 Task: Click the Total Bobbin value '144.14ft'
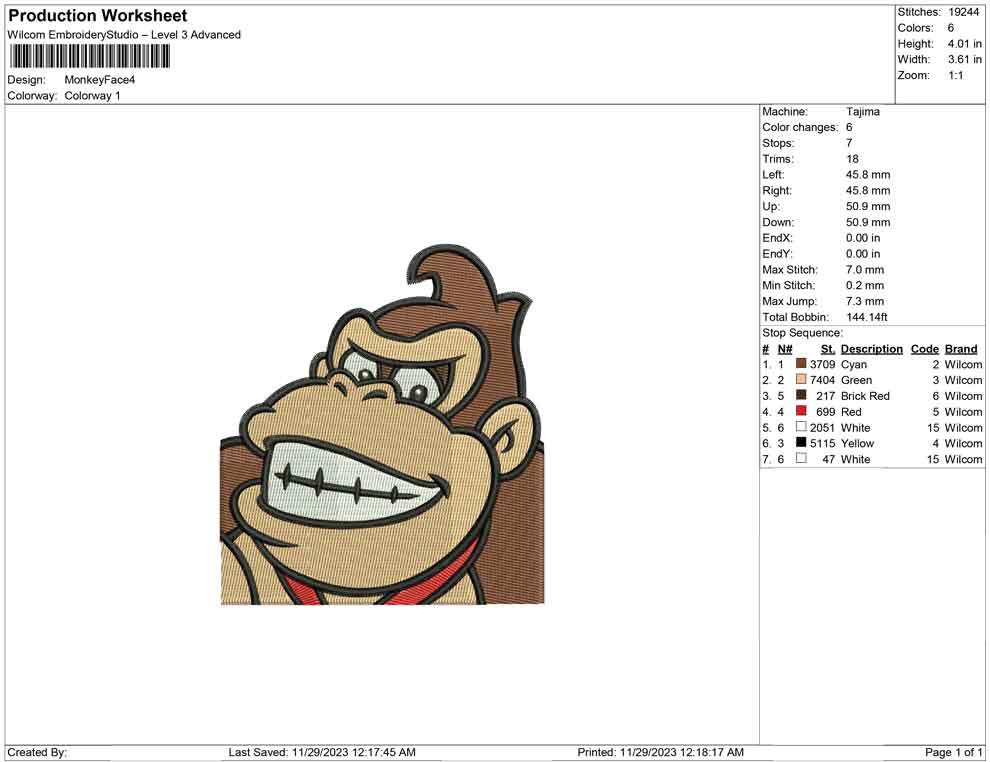pyautogui.click(x=867, y=317)
